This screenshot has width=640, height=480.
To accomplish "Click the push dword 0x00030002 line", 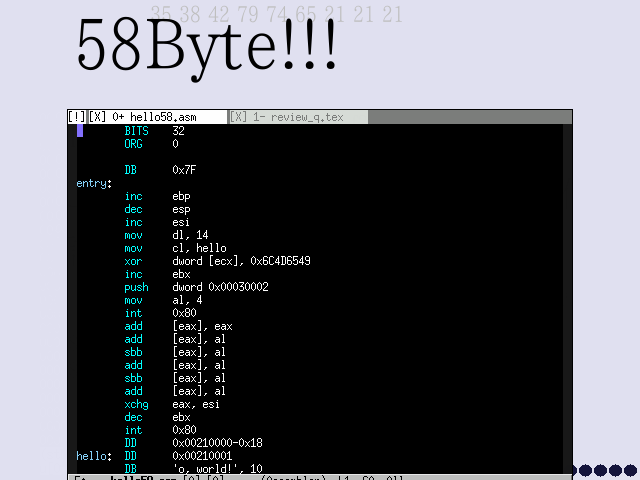I will pyautogui.click(x=196, y=287).
